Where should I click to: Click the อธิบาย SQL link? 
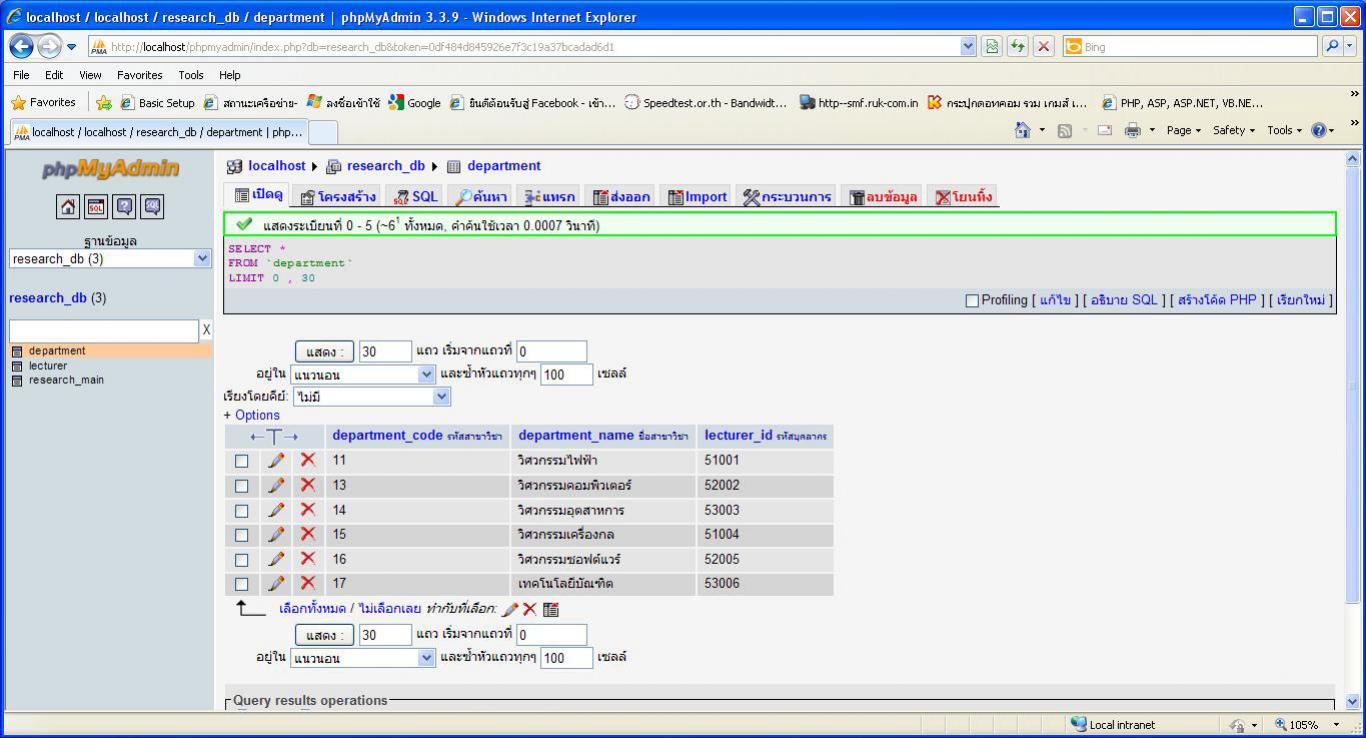pyautogui.click(x=1124, y=300)
